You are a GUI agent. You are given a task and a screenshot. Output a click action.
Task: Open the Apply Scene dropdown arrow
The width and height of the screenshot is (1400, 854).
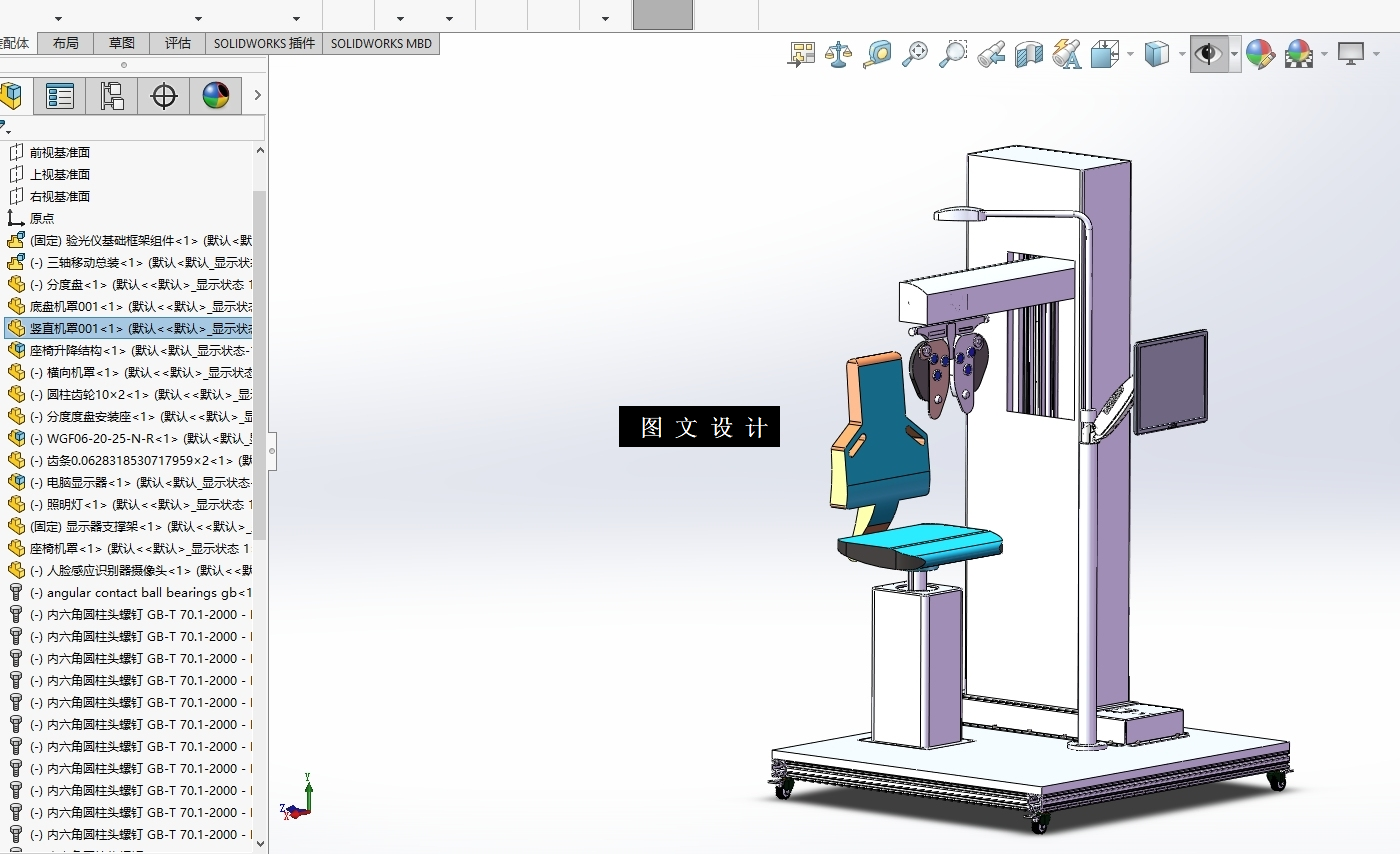pos(1324,54)
